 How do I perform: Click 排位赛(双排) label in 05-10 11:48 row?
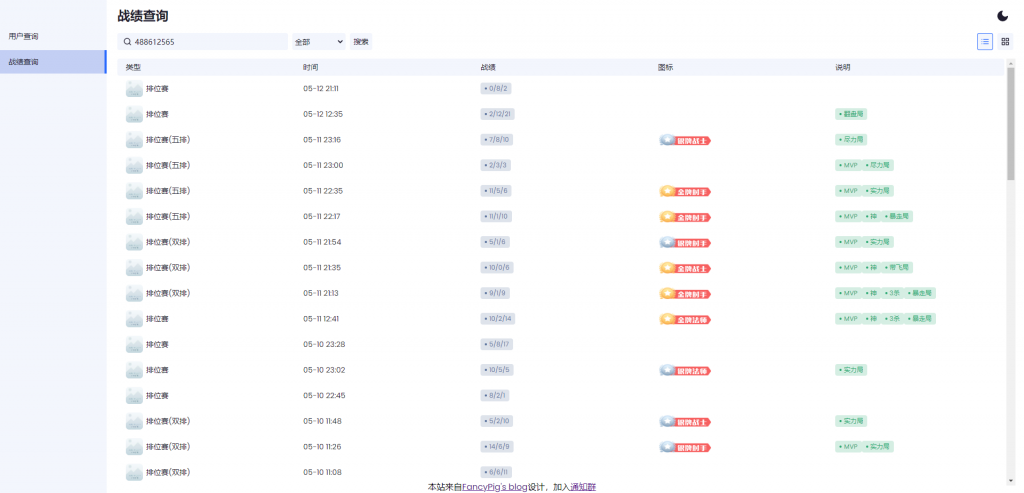[x=168, y=422]
